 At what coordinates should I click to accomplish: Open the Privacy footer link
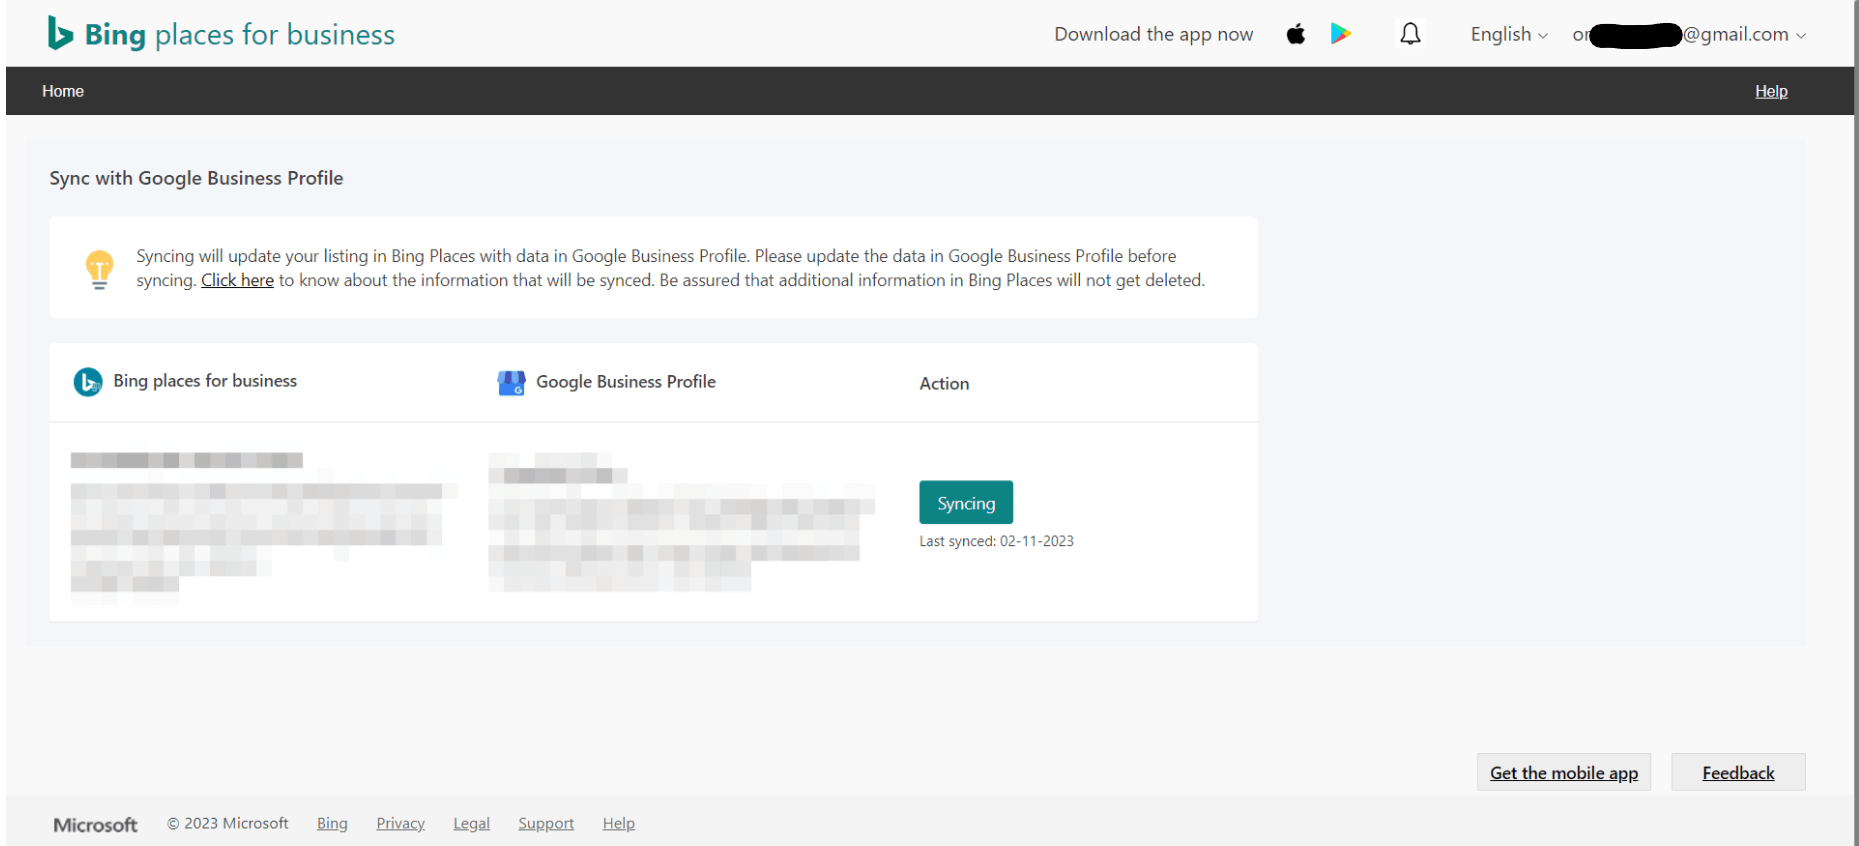click(x=400, y=823)
